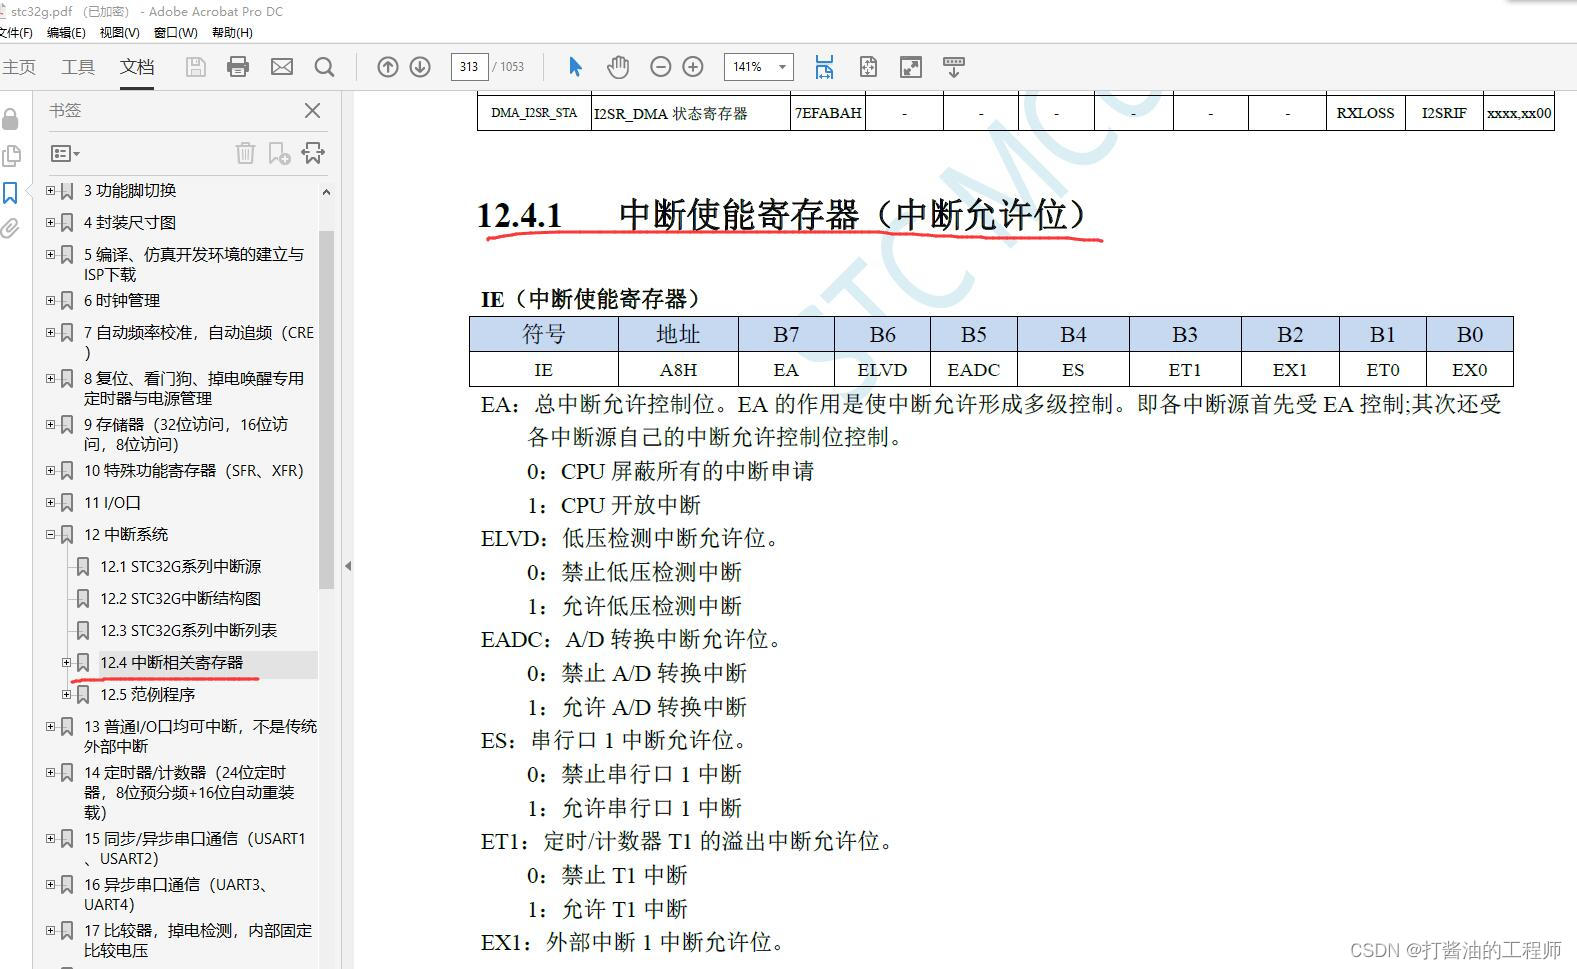
Task: Expand bookmark 6 时钟管理
Action: coord(50,300)
